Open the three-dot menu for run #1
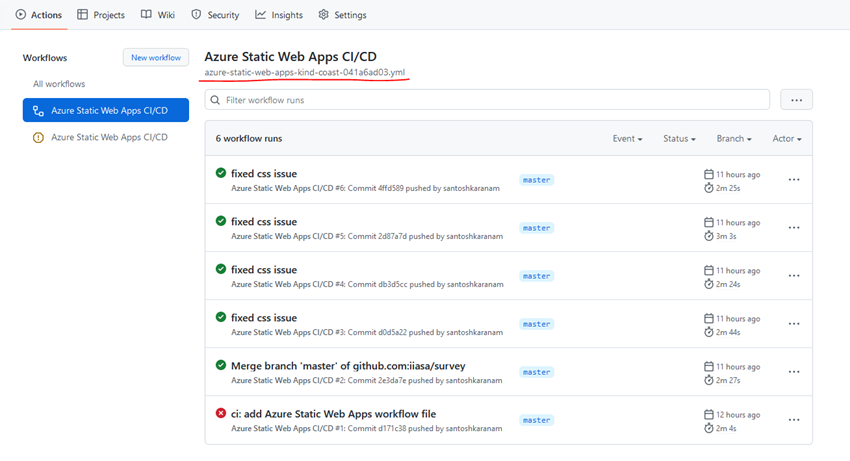Screen dimensions: 850x461 pyautogui.click(x=794, y=420)
